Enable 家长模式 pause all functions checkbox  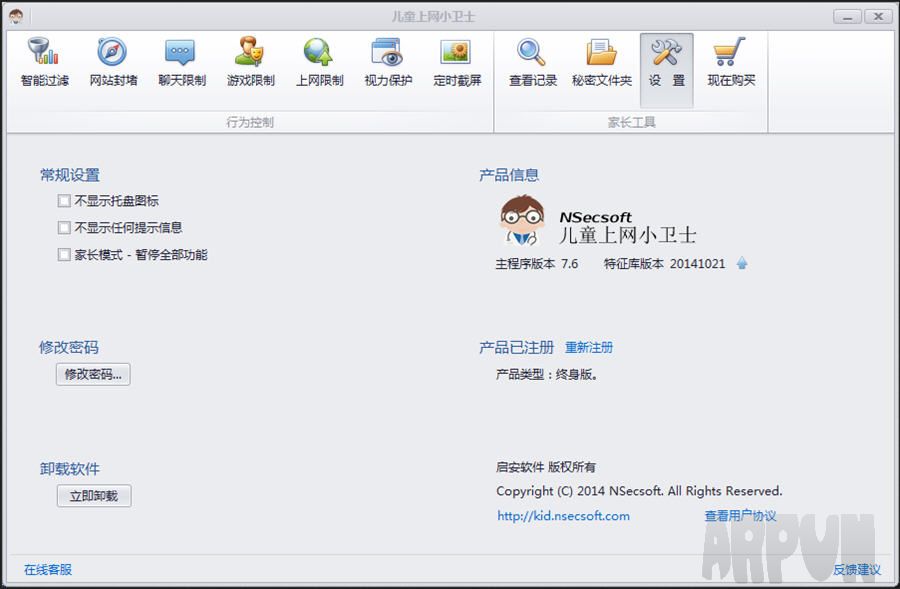[x=65, y=255]
